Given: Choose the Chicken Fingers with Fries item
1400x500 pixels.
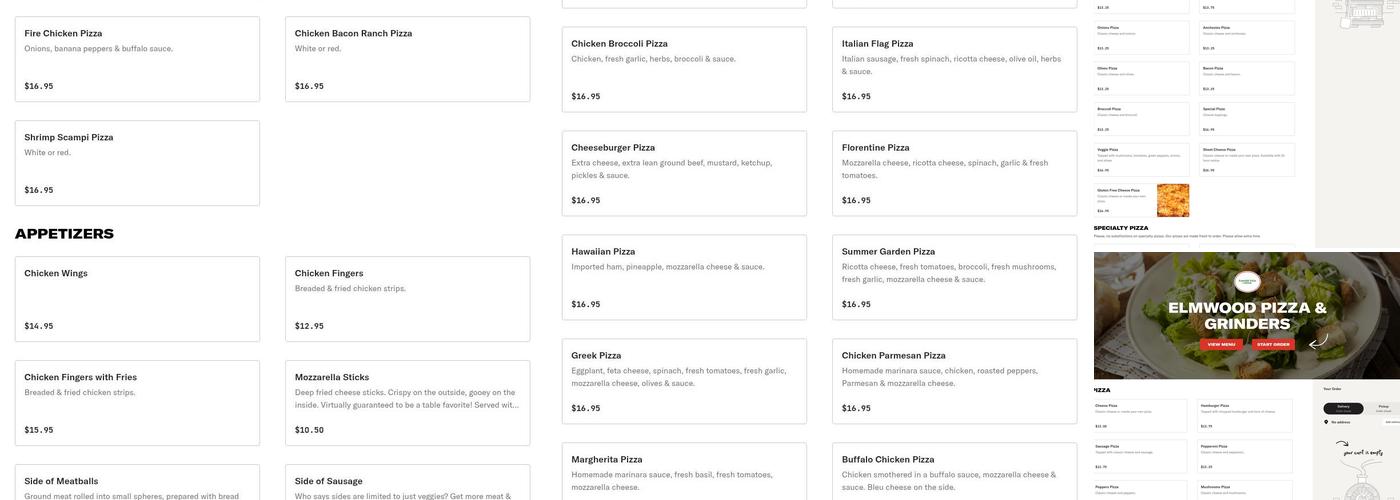Looking at the screenshot, I should click(x=137, y=403).
